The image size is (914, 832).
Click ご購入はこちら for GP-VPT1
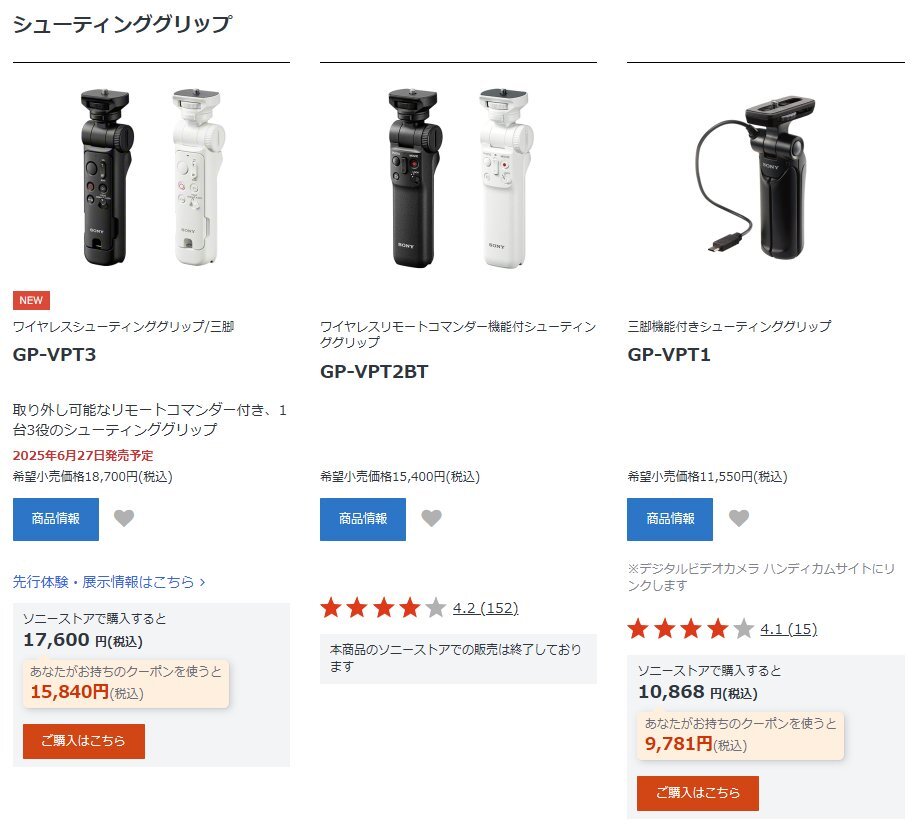(698, 793)
